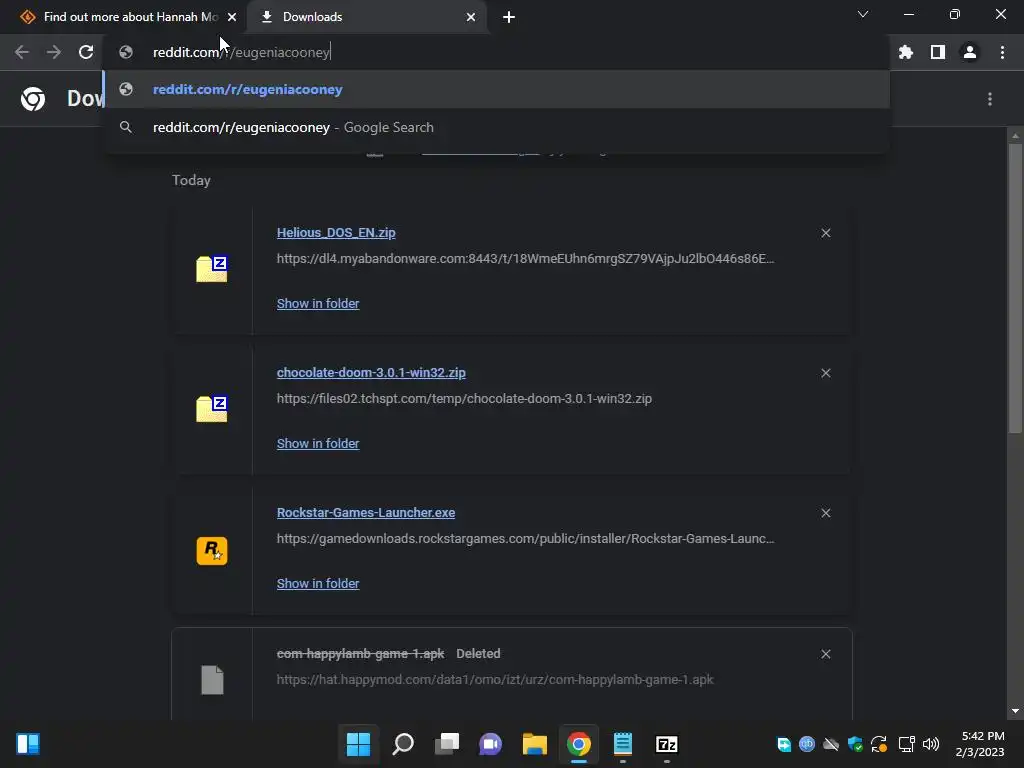
Task: Click the files02.tchspt.com source URL
Action: pos(464,398)
